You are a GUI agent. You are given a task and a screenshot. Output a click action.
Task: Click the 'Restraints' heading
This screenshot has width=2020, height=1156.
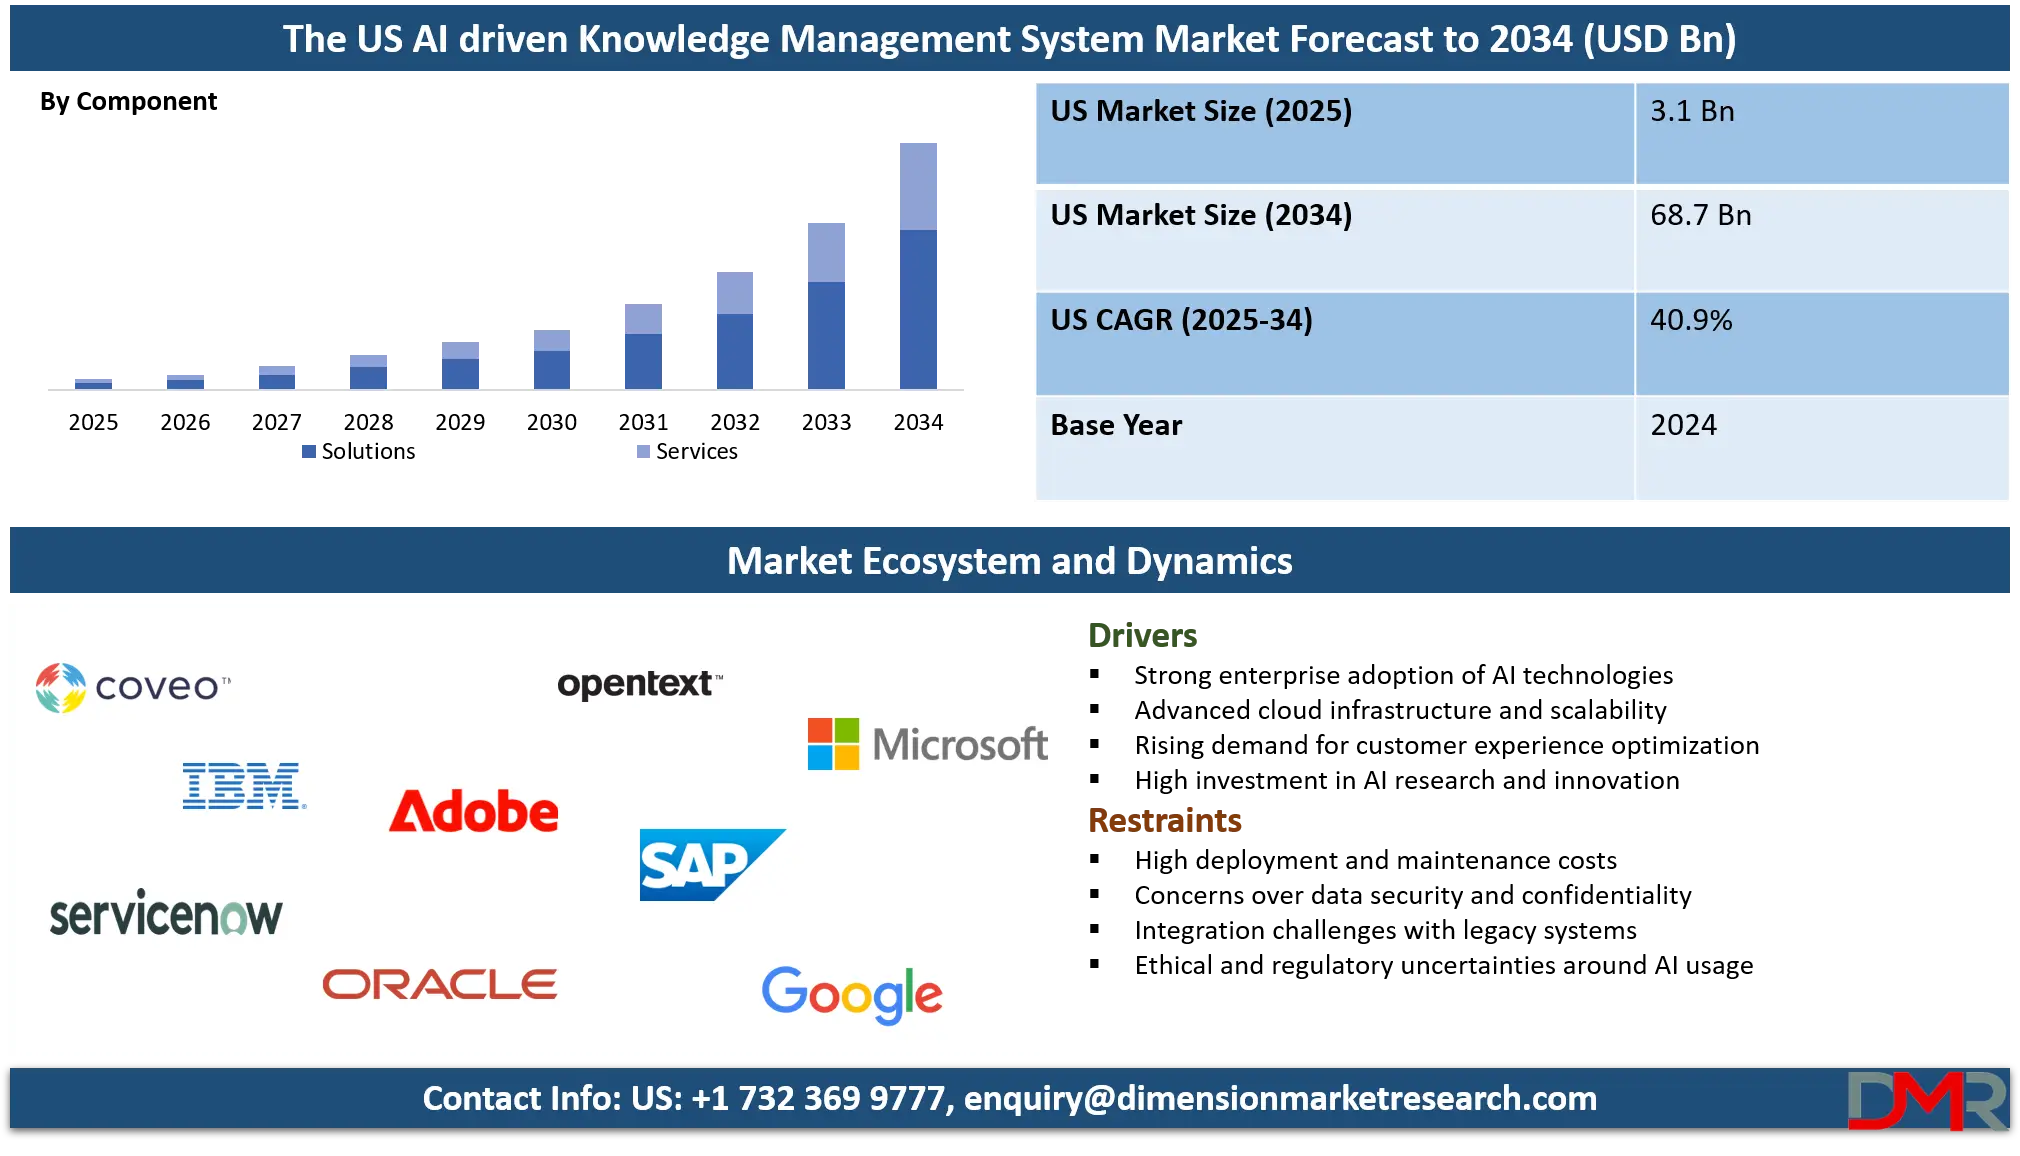[1165, 820]
